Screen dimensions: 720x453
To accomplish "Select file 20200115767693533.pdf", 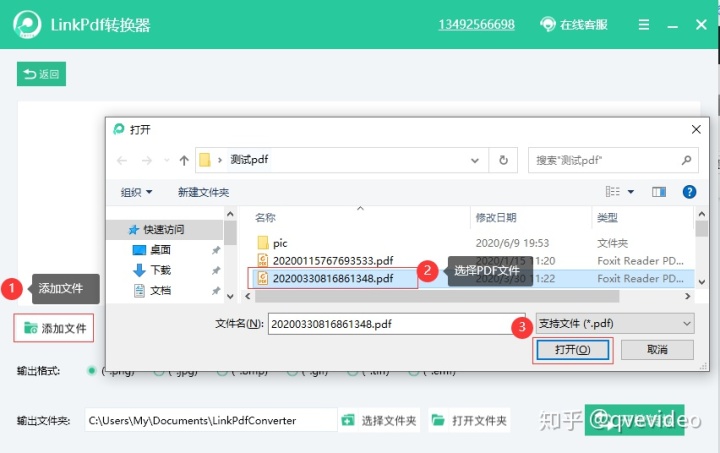I will tap(333, 261).
